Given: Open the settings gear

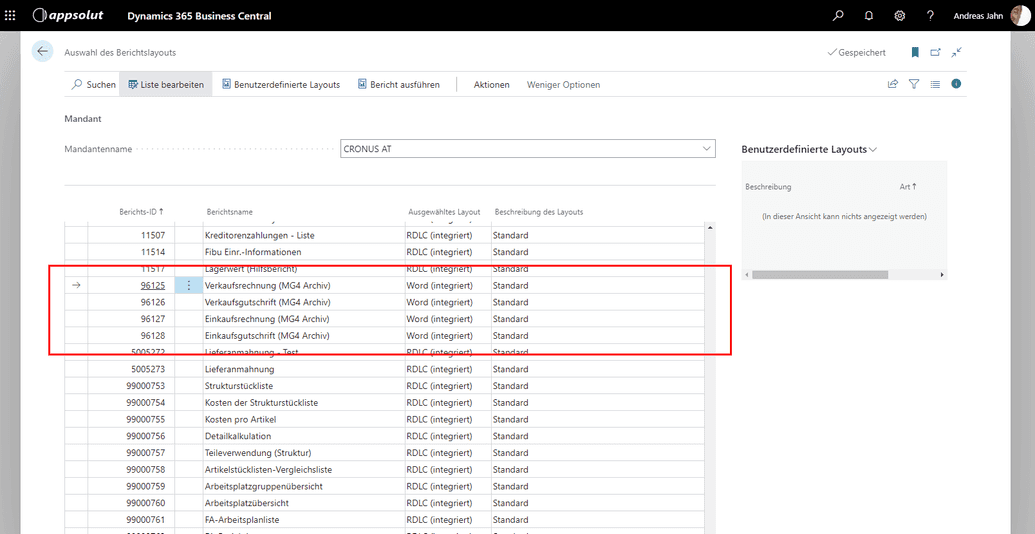Looking at the screenshot, I should click(x=899, y=16).
